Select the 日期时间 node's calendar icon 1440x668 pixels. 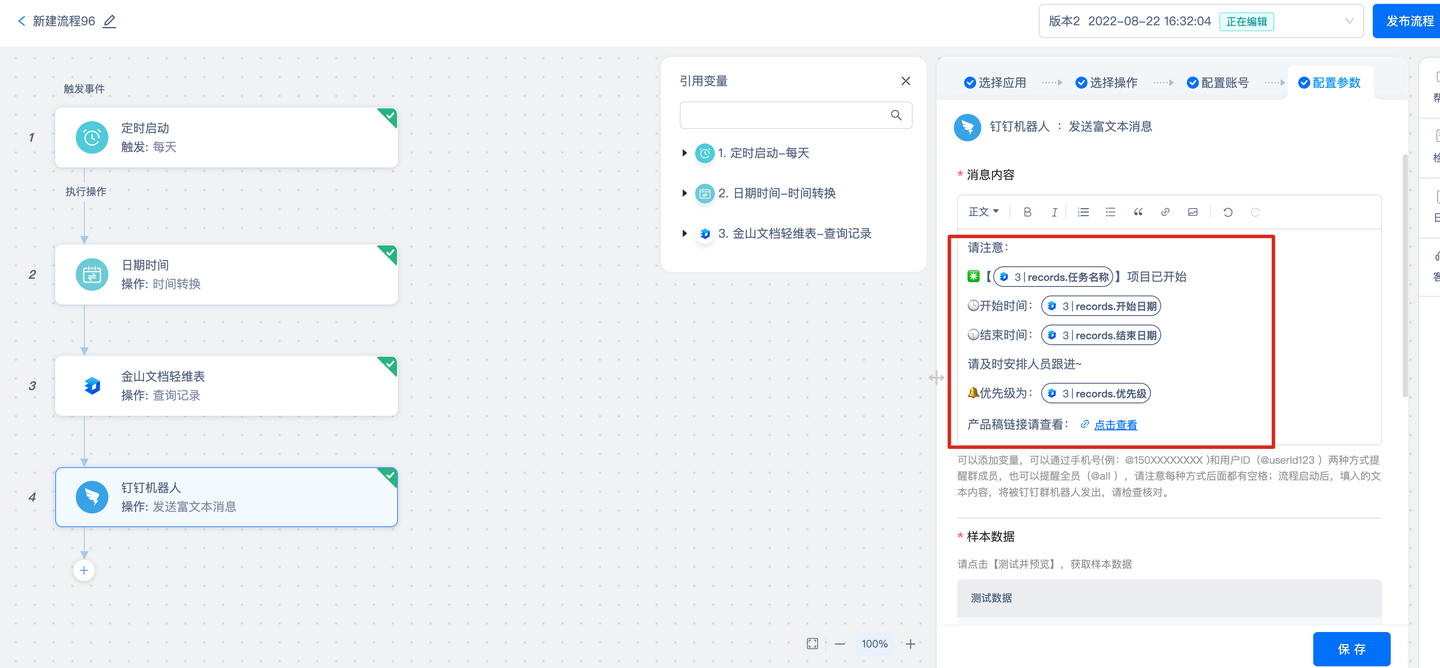pyautogui.click(x=92, y=274)
